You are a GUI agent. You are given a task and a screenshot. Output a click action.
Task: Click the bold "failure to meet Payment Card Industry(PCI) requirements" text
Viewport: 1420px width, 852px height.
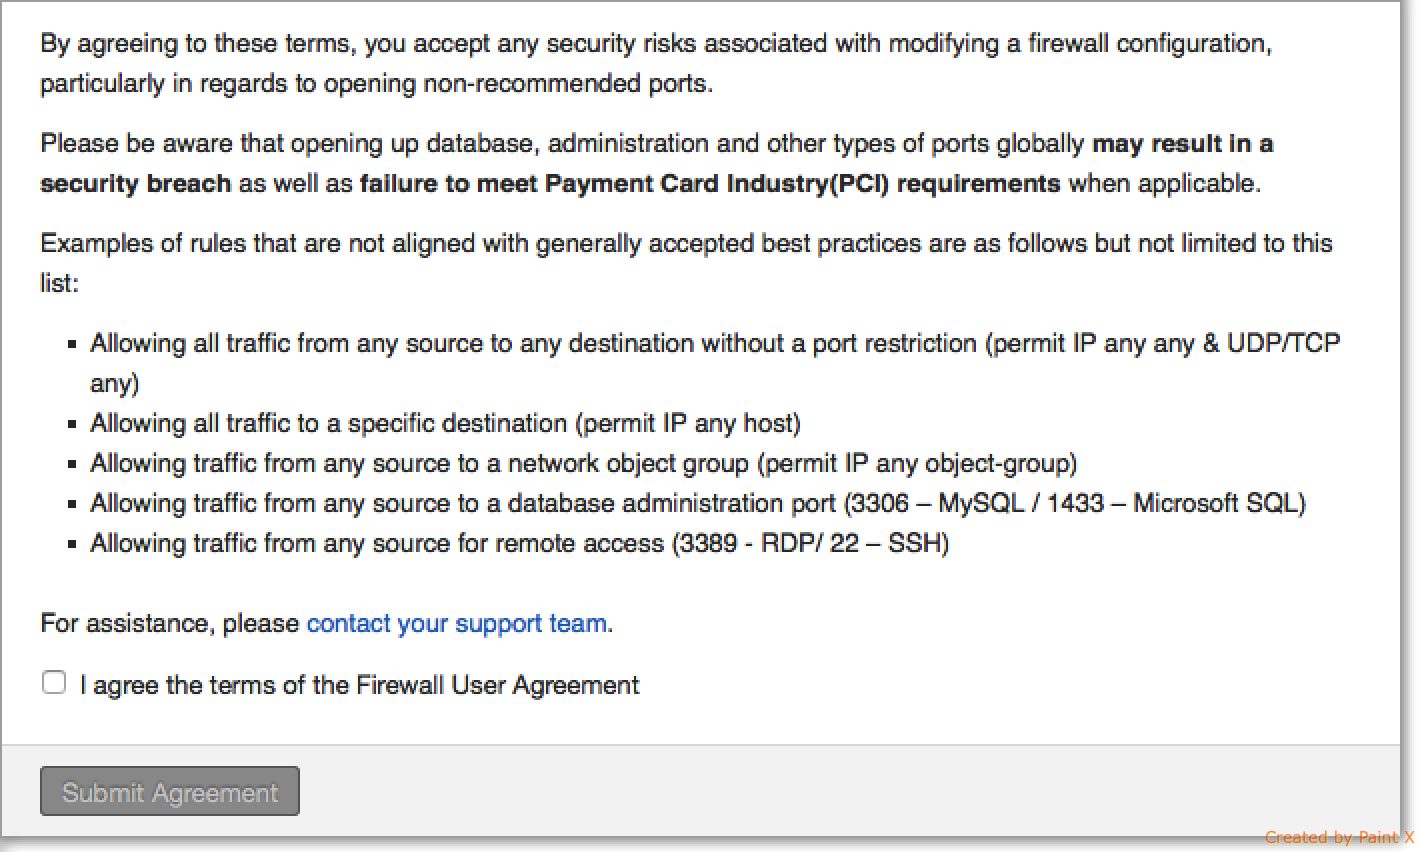710,184
